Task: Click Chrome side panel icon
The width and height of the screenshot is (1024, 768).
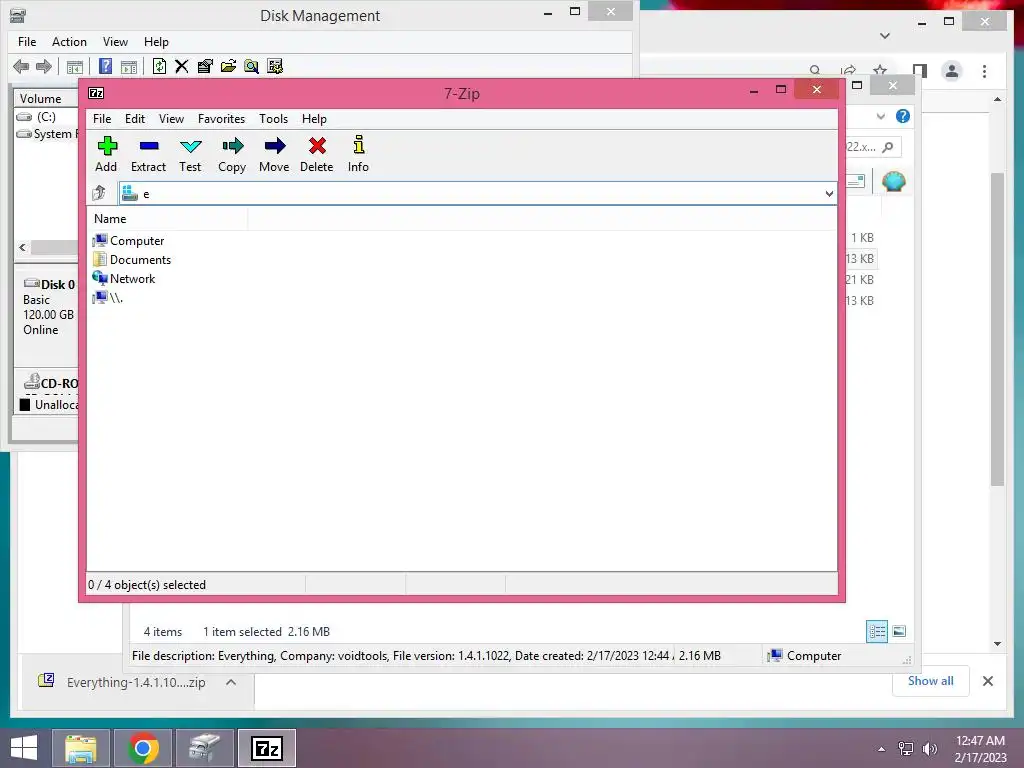Action: (920, 71)
